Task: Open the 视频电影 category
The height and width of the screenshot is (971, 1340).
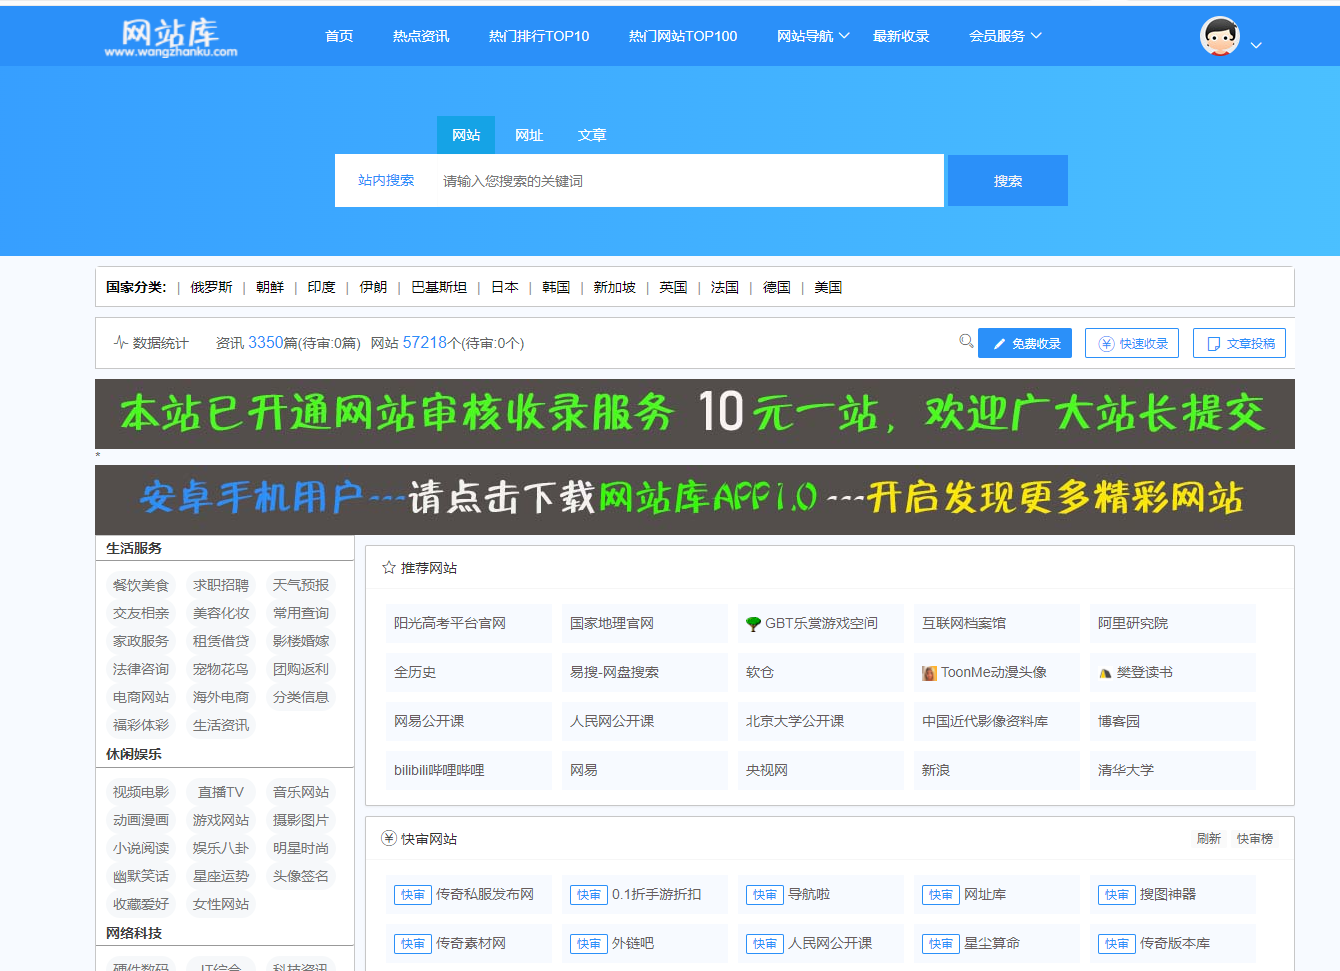Action: (141, 792)
